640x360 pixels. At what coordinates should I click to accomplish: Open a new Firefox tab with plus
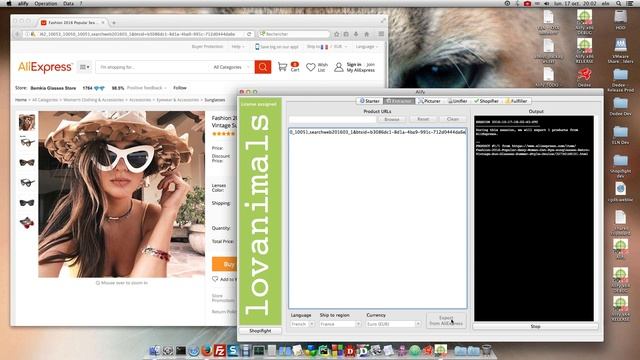click(x=114, y=23)
